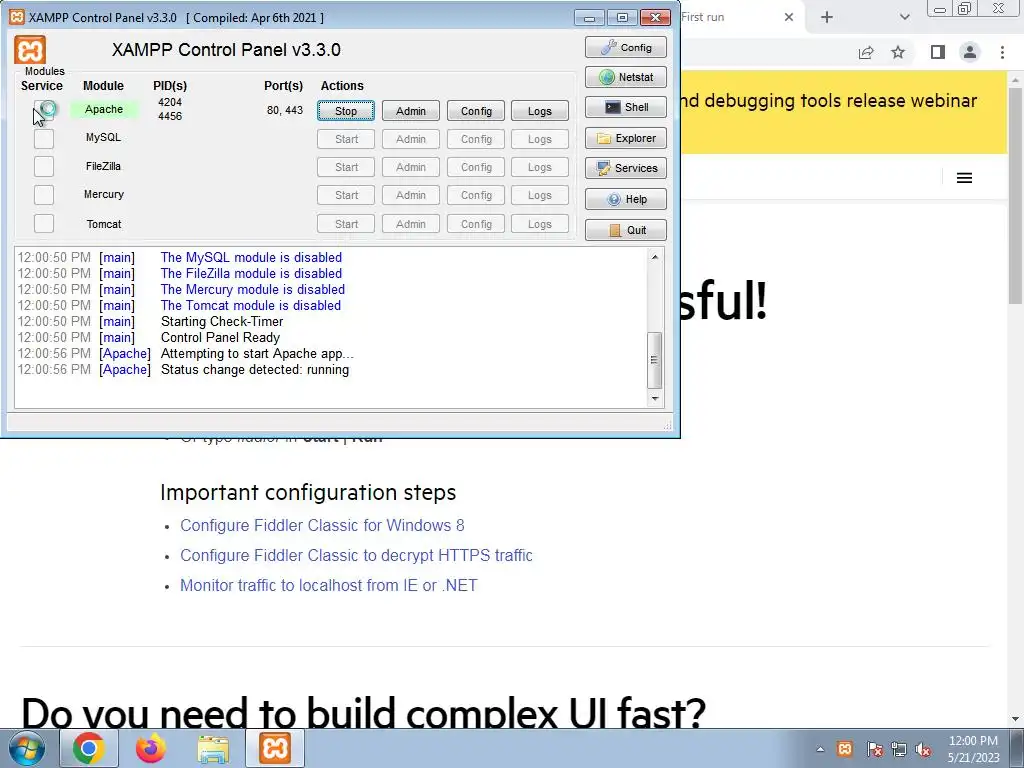Click the XAMPP tray icon

pyautogui.click(x=845, y=748)
